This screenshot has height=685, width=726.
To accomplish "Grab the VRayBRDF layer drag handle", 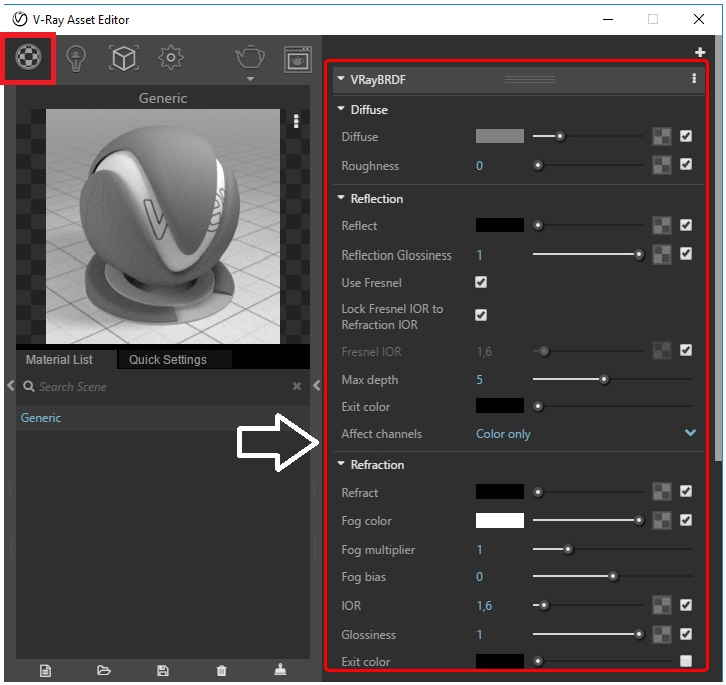I will [x=530, y=79].
